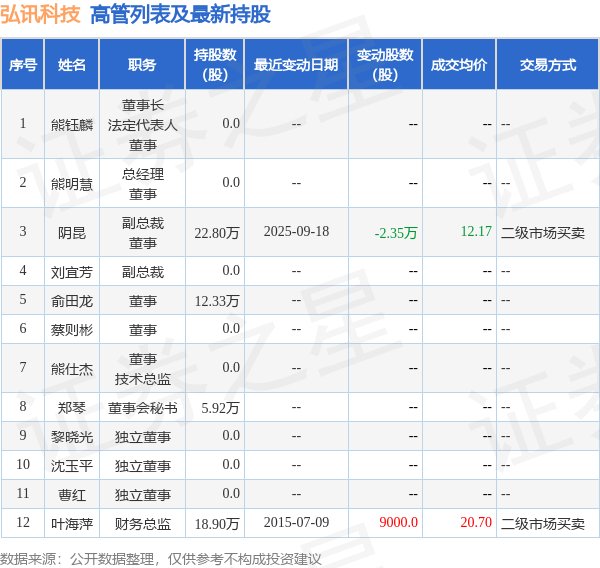Click the 总经理 position text
The image size is (600, 568).
[x=142, y=174]
